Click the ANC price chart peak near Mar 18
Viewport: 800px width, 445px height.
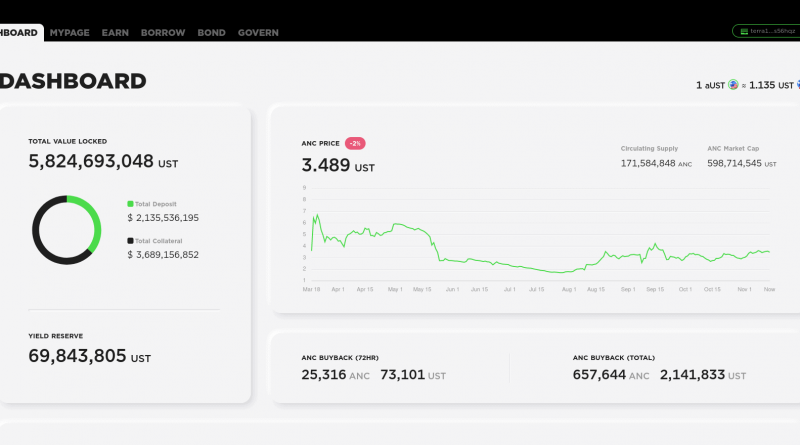pos(316,214)
